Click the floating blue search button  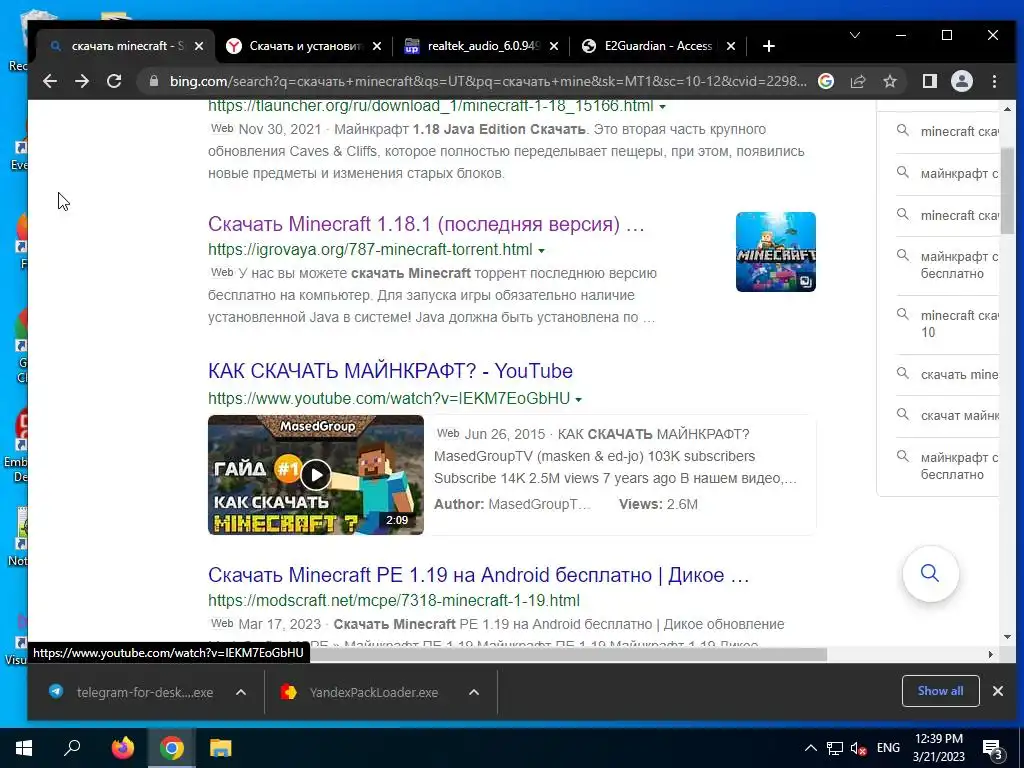930,573
